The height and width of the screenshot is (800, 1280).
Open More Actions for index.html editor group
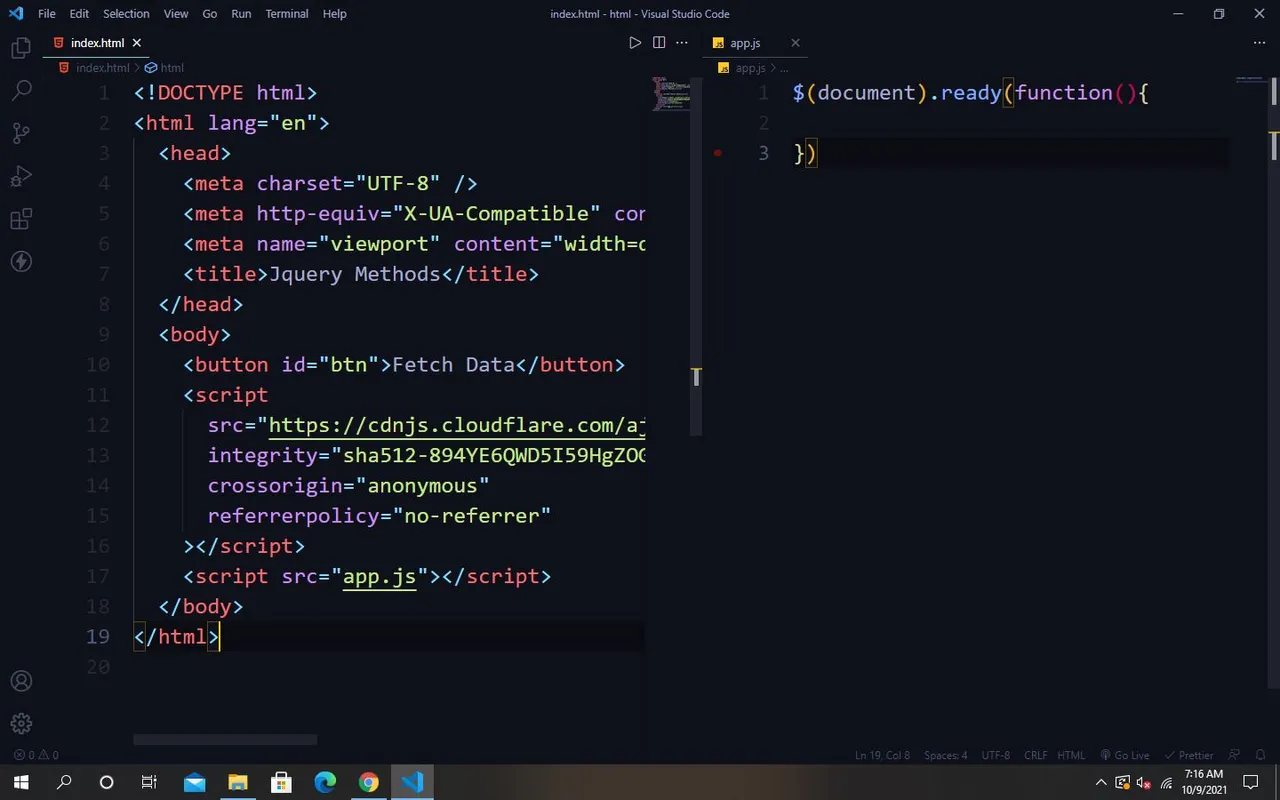tap(682, 43)
